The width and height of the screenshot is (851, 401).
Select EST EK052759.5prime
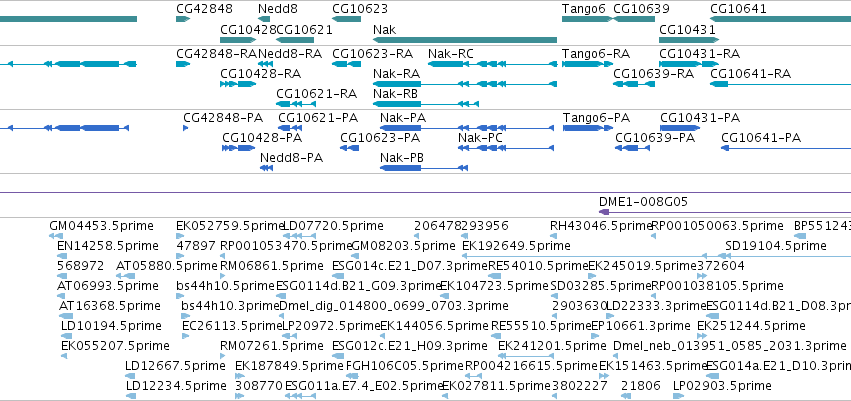(x=180, y=235)
